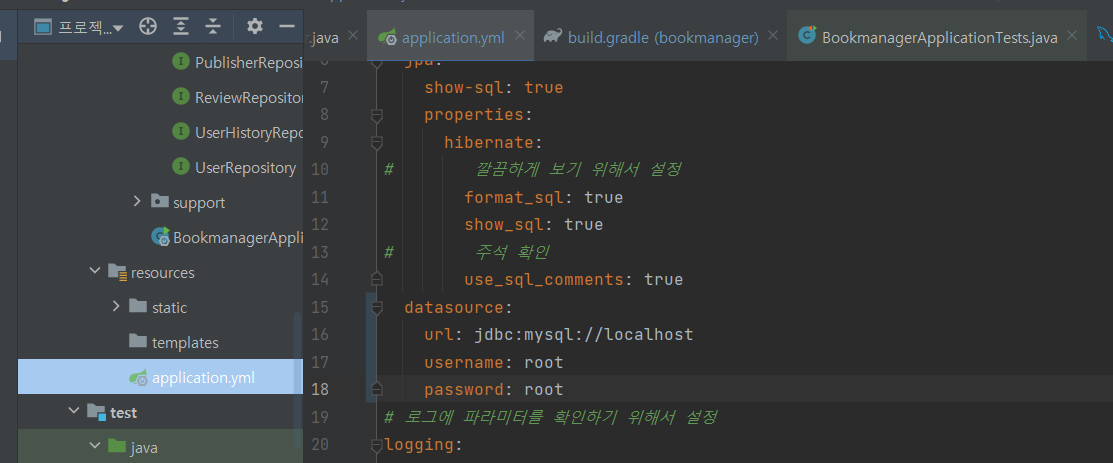Click the format_sql key on line 11
Viewport: 1113px width, 463px height.
point(515,197)
